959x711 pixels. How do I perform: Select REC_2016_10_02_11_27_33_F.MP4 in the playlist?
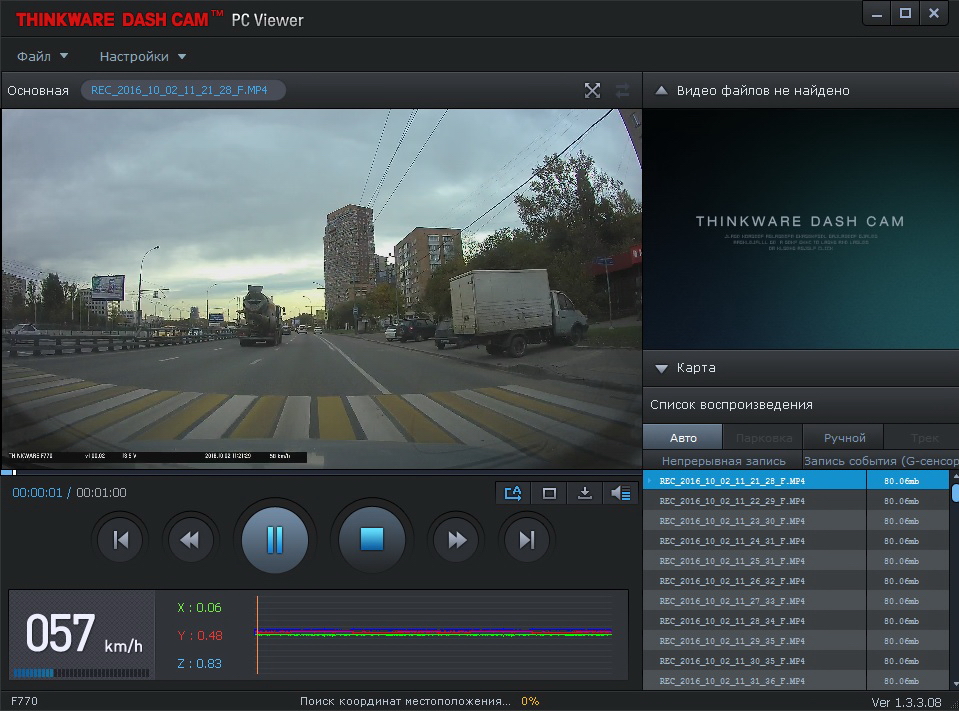[796, 601]
